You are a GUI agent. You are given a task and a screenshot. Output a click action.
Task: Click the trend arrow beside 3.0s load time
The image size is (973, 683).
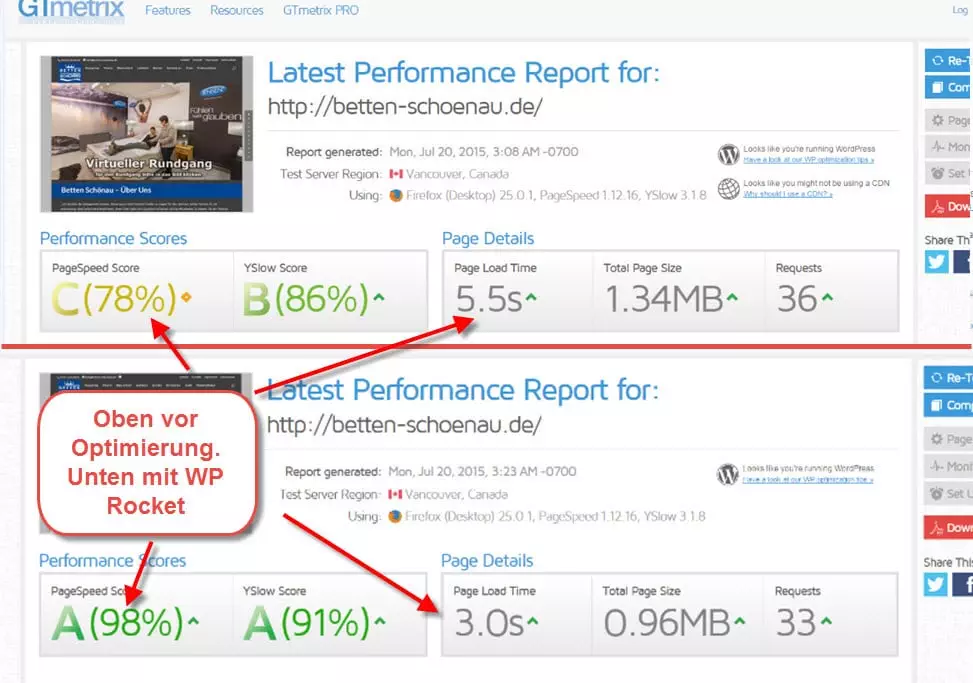coord(532,621)
